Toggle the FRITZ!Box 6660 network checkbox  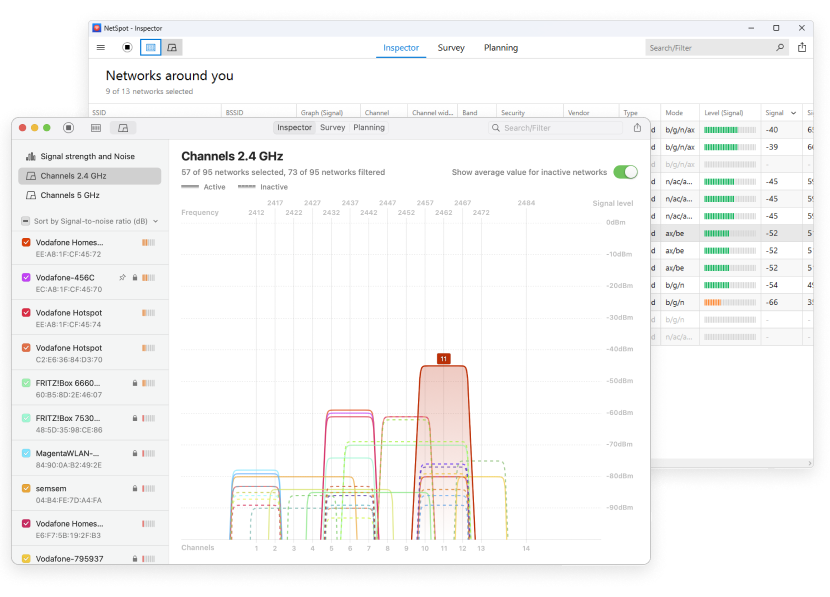pos(26,383)
